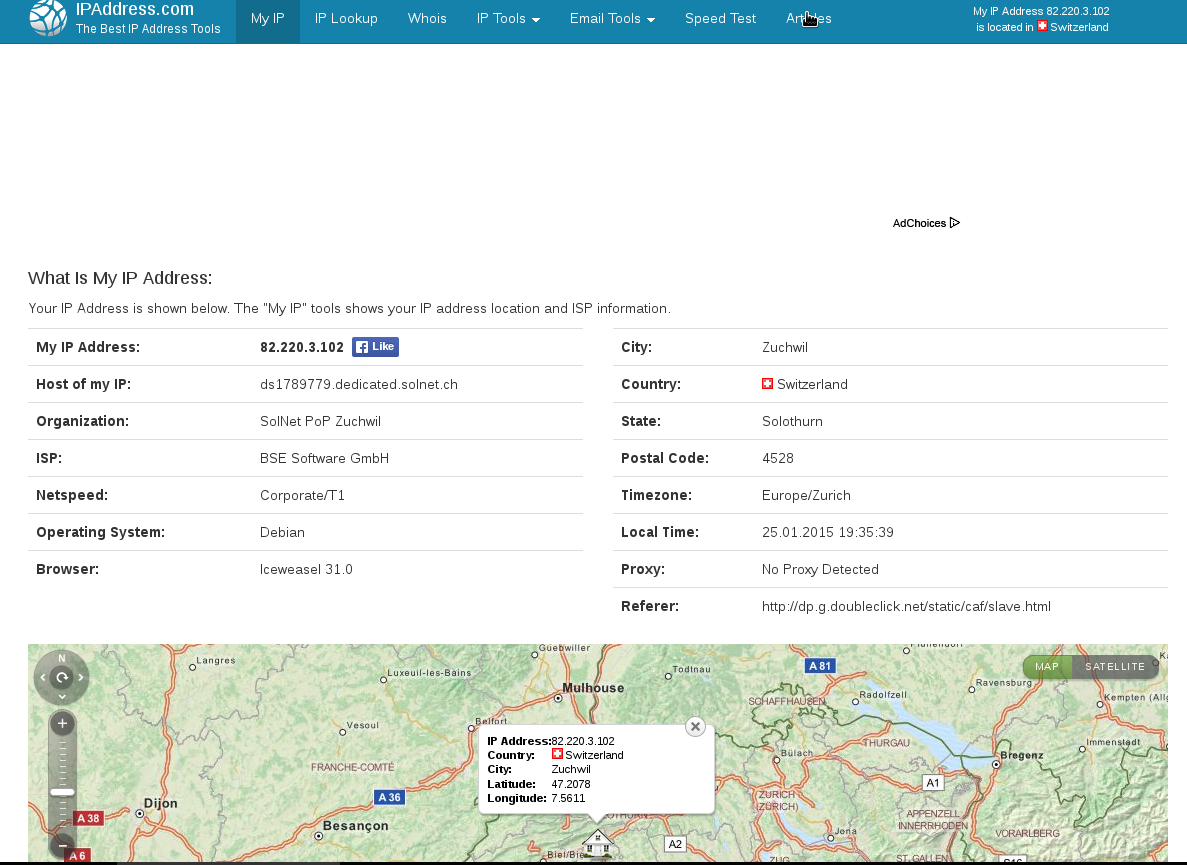Open the IP Lookup page
This screenshot has width=1187, height=865.
346,19
